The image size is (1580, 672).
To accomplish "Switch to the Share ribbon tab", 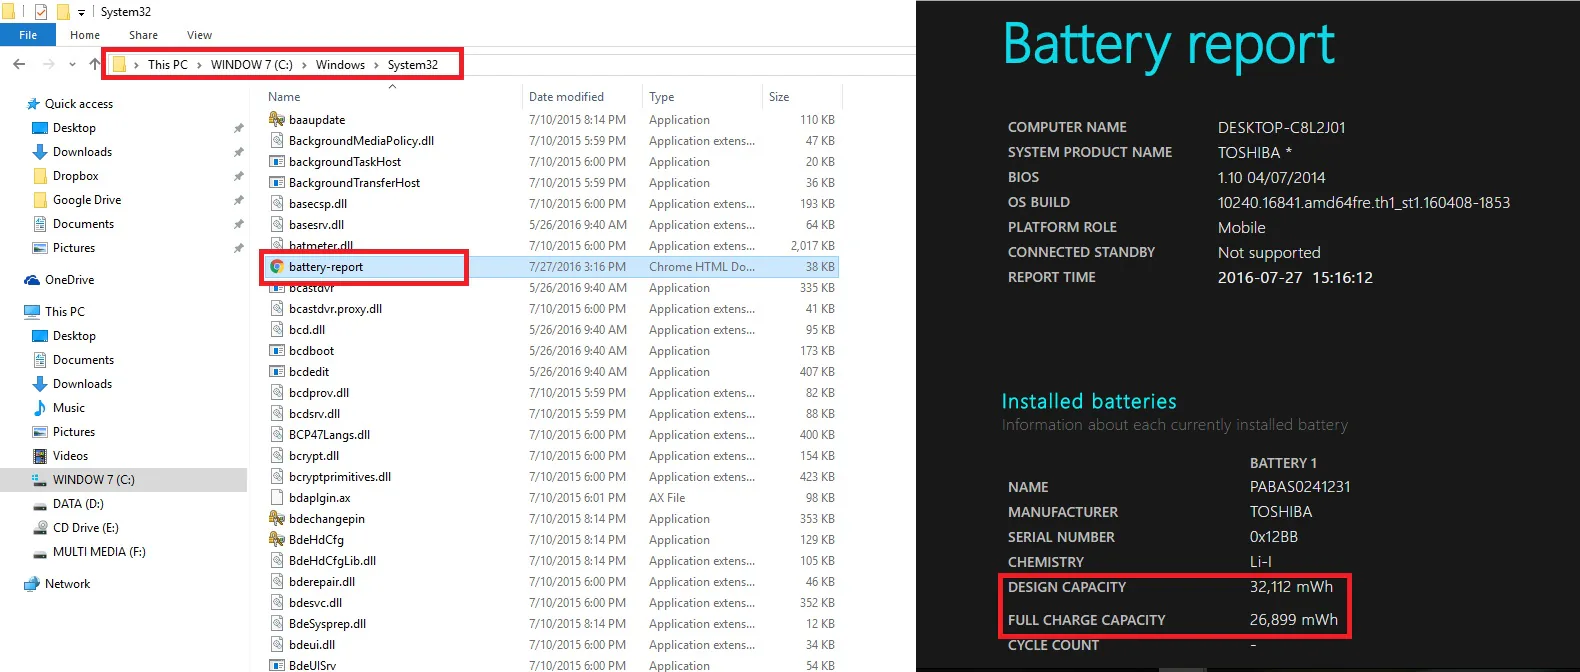I will (x=143, y=35).
